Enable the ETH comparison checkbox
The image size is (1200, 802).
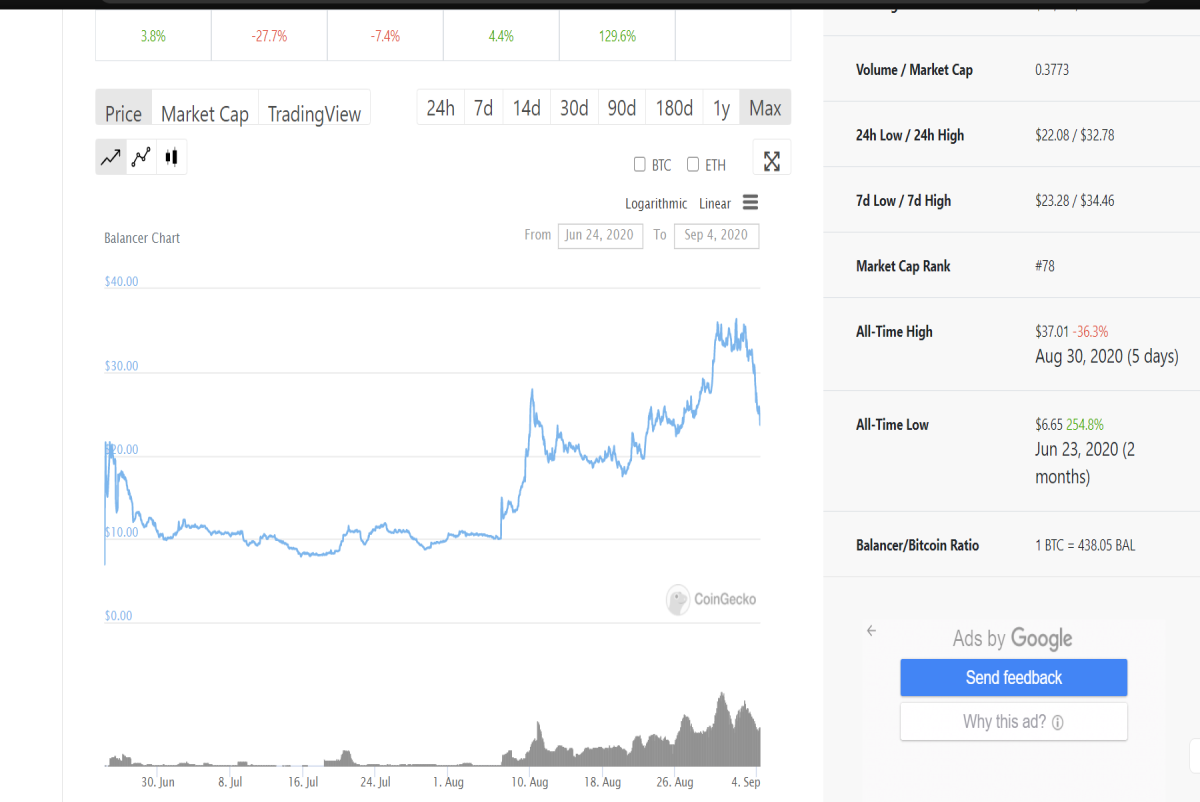(693, 164)
